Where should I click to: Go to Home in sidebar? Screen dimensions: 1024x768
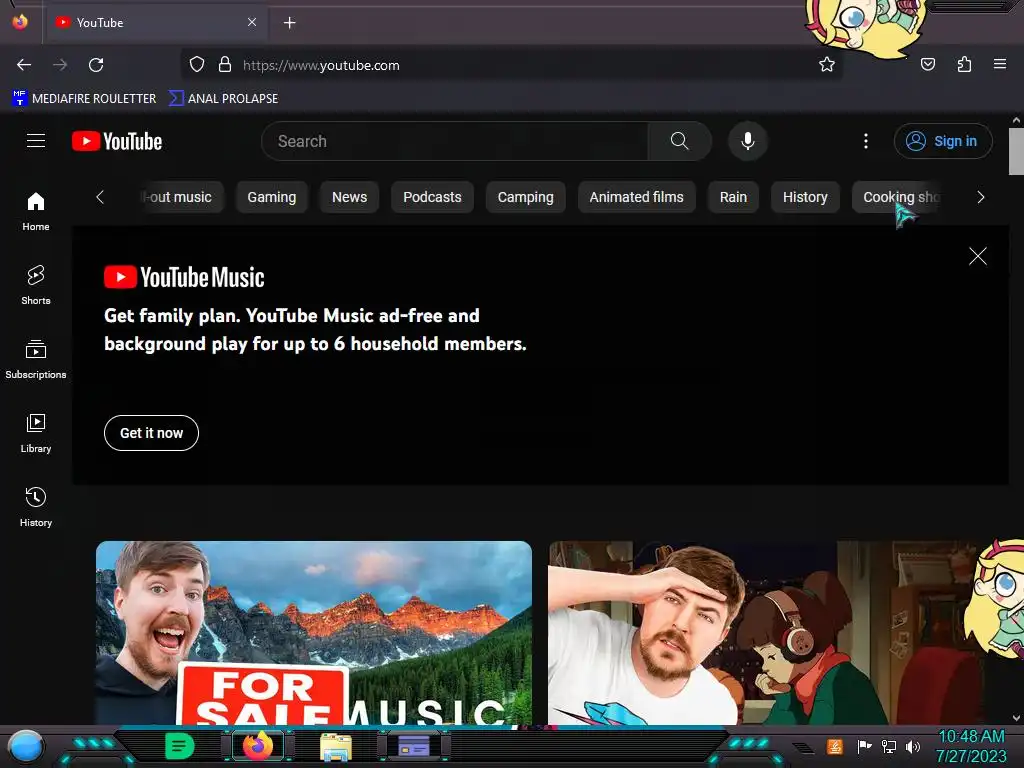click(36, 212)
